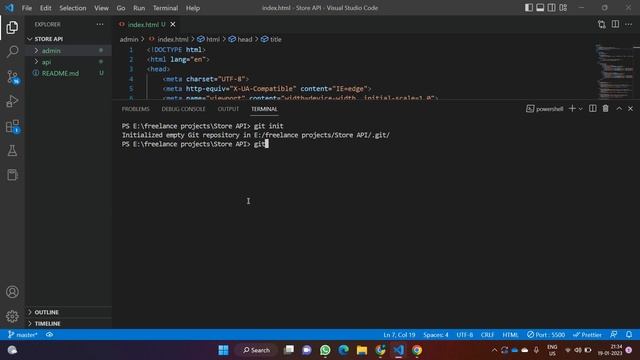Open the Edit menu

click(x=45, y=8)
